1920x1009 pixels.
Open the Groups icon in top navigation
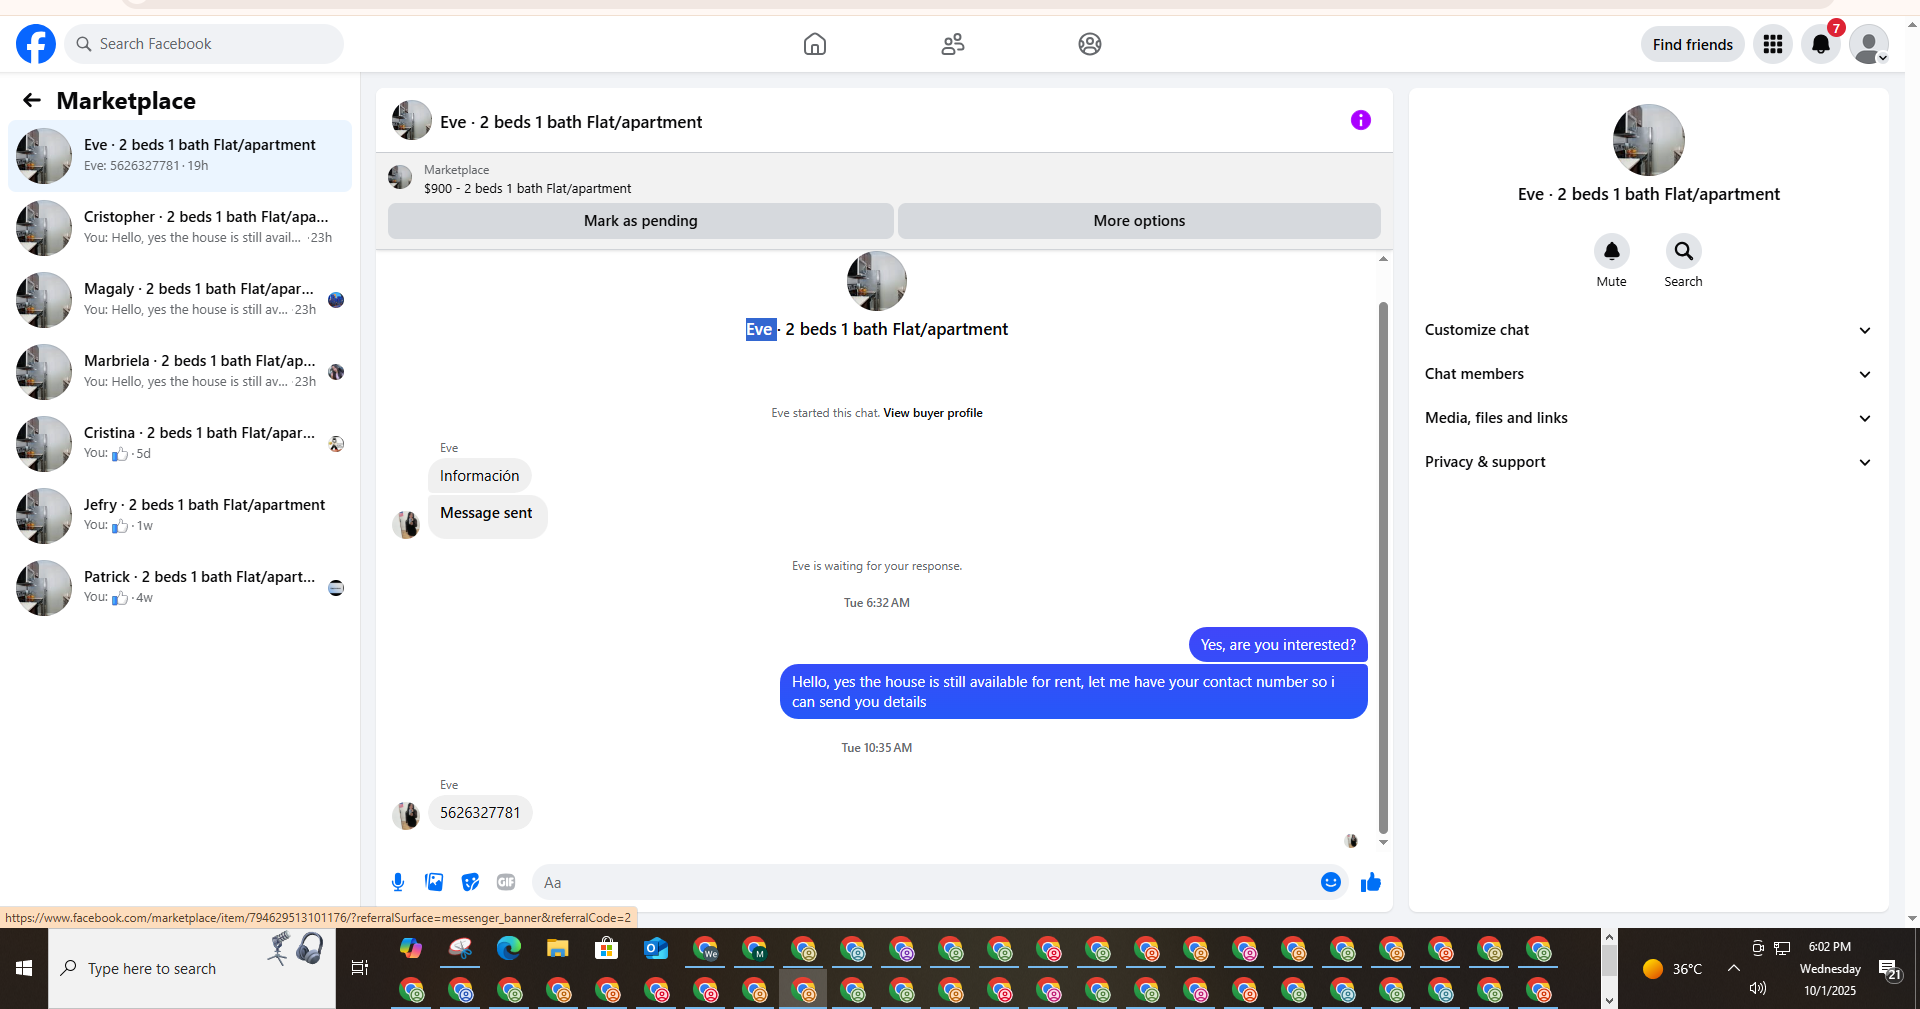[x=1090, y=44]
